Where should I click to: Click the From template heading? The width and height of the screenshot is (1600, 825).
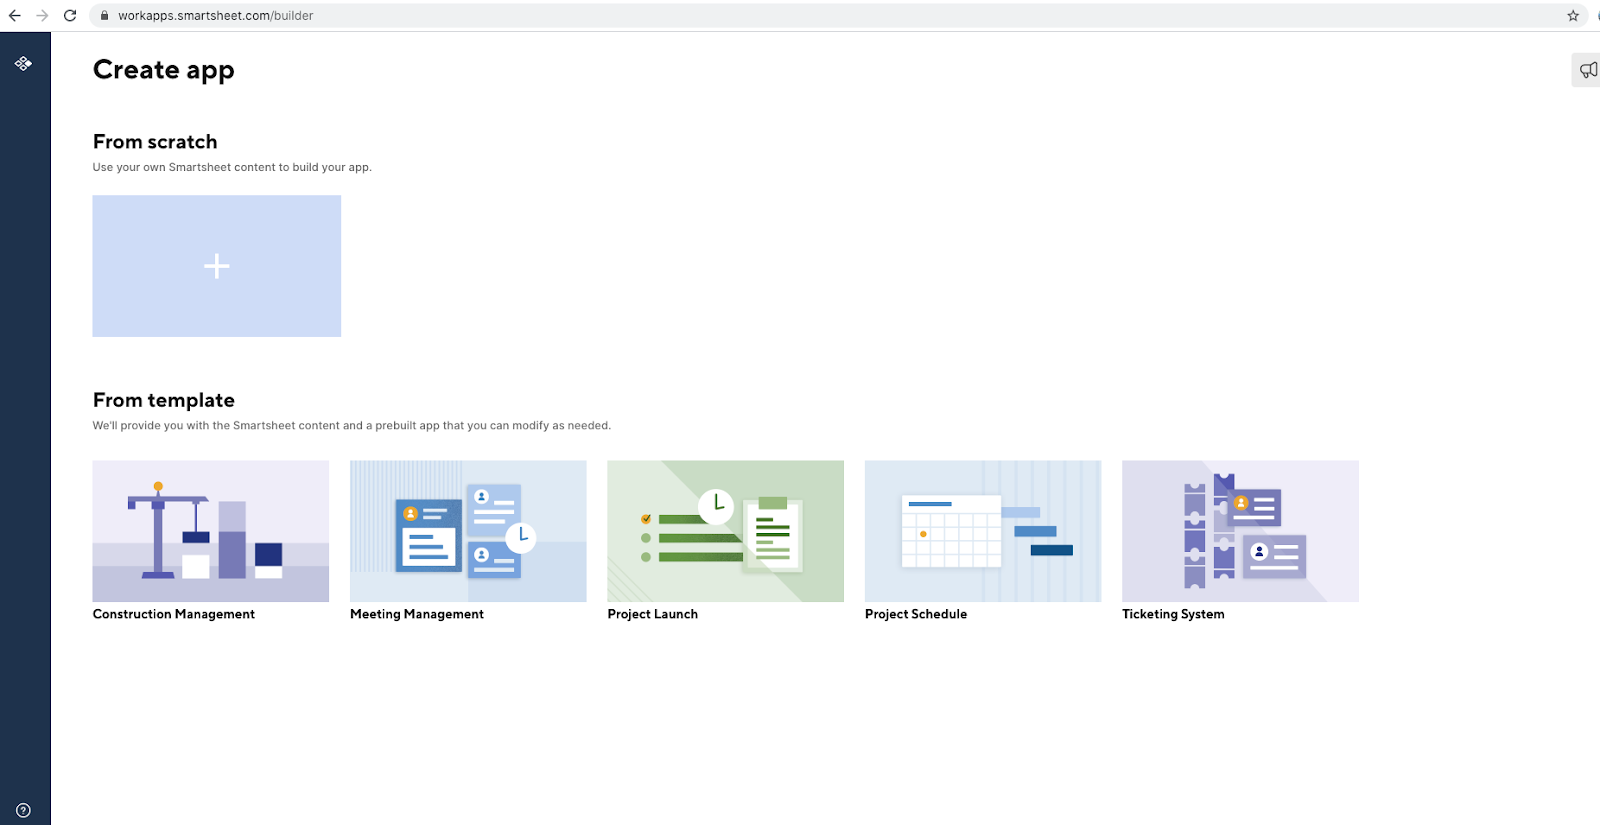164,400
